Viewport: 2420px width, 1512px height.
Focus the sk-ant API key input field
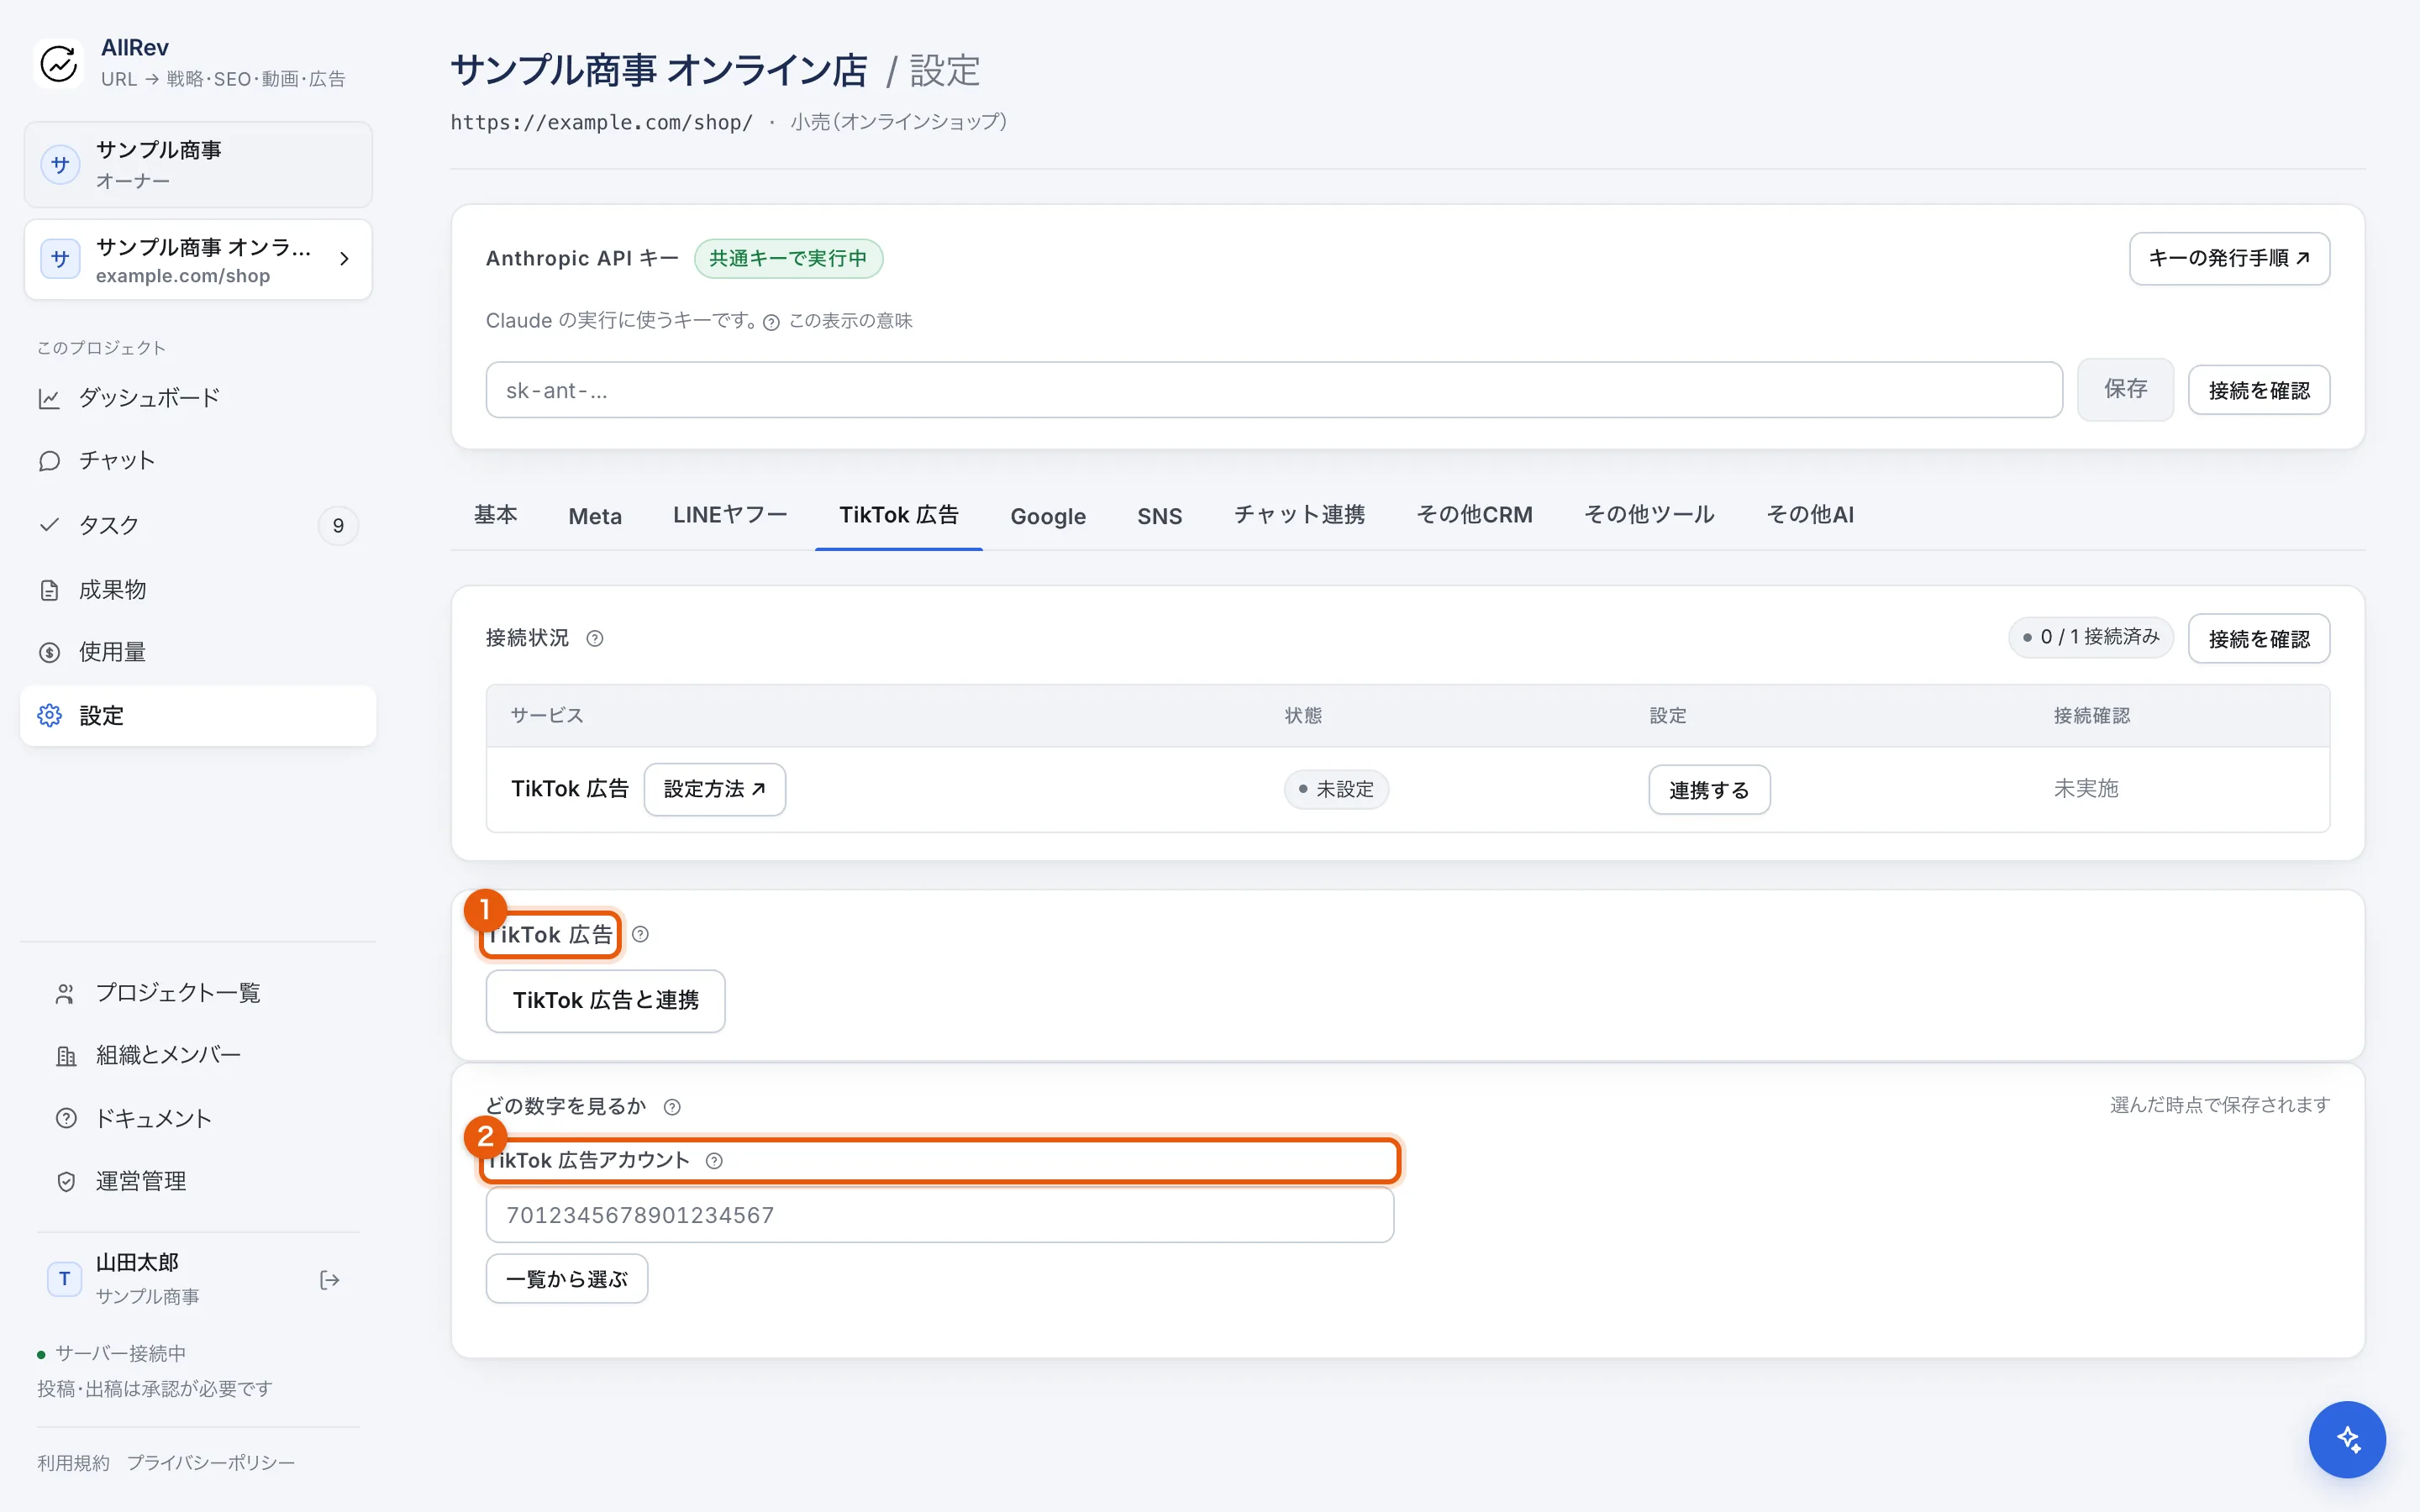pos(1274,390)
